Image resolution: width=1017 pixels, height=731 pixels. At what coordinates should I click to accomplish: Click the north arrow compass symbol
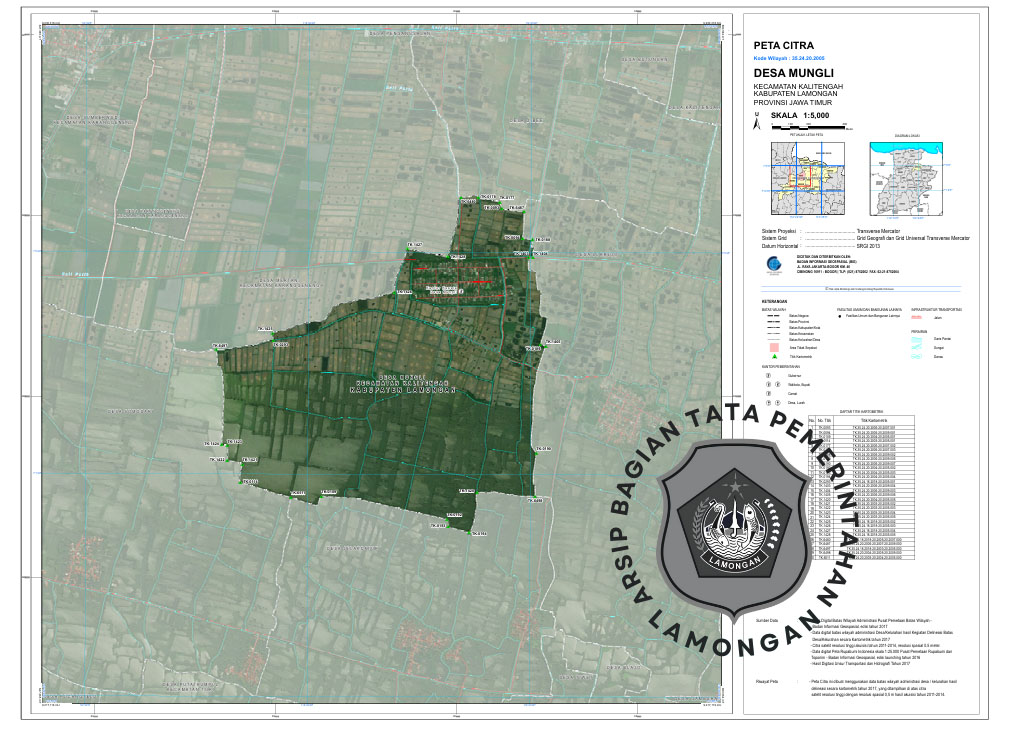coord(758,123)
